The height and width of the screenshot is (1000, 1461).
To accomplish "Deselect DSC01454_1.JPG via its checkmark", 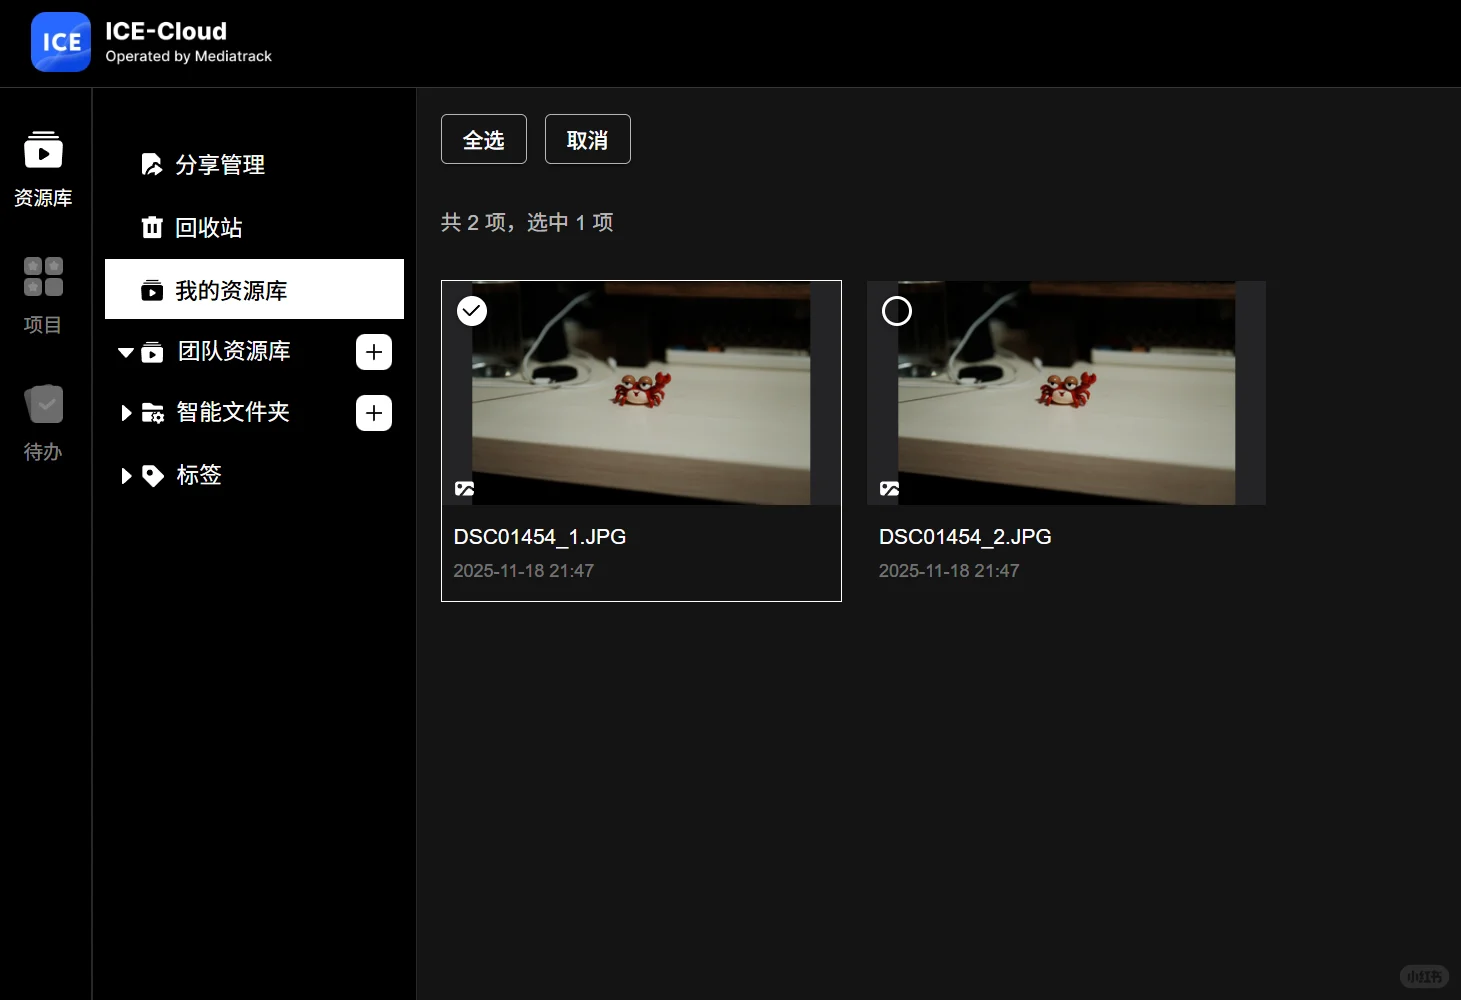I will tap(471, 311).
